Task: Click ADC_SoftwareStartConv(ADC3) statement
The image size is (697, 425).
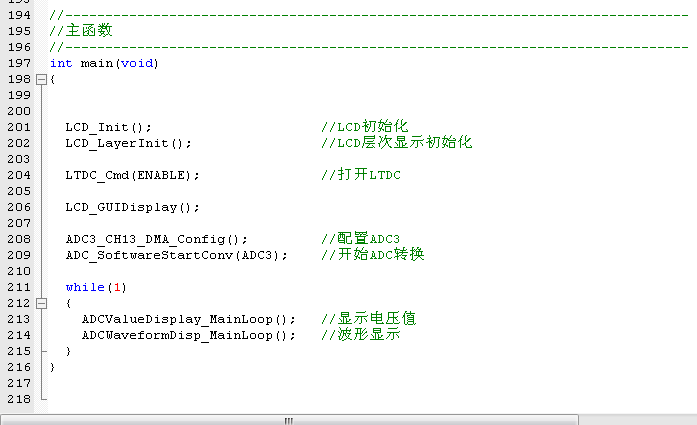Action: click(176, 255)
